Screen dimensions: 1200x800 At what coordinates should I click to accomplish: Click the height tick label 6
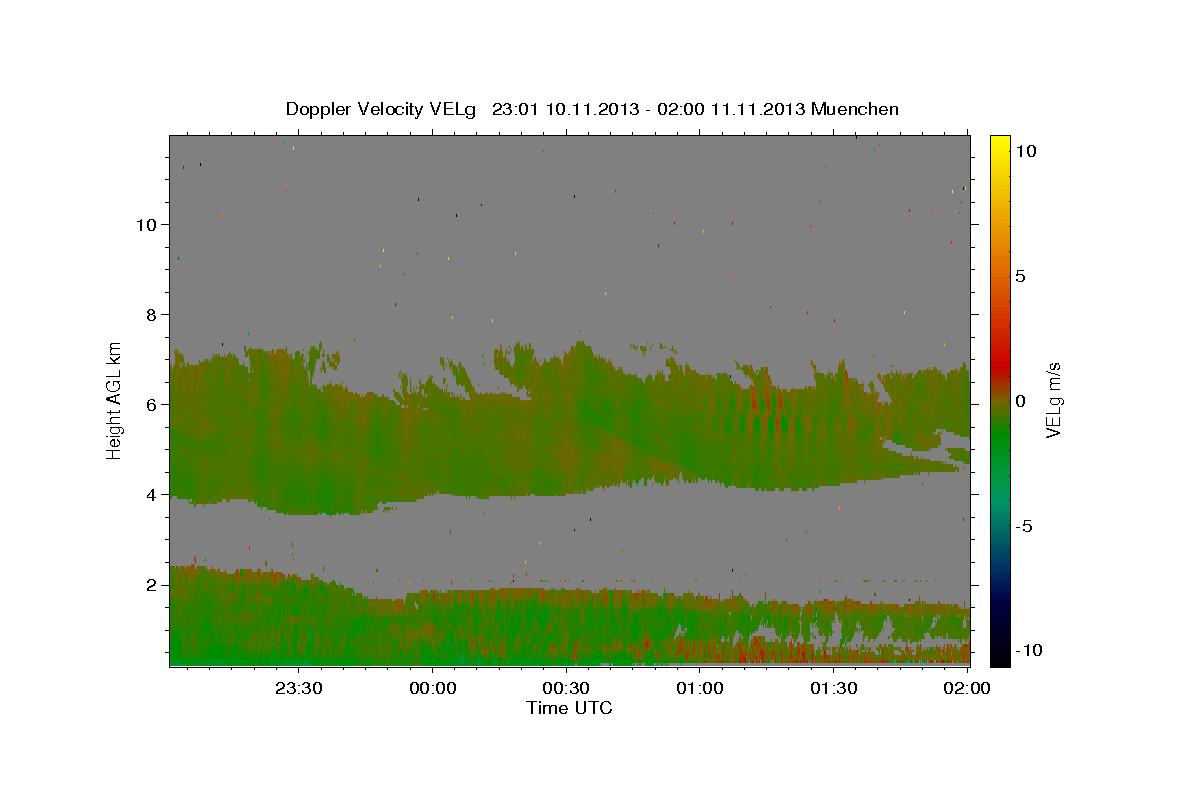(x=153, y=405)
